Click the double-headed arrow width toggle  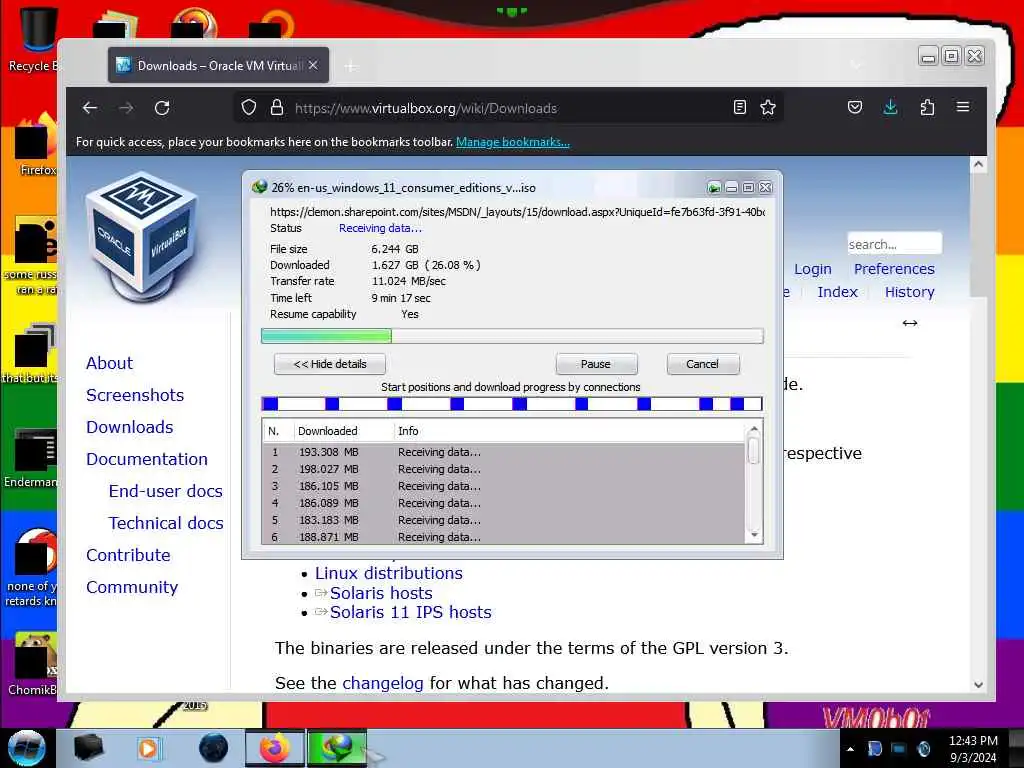pos(910,323)
